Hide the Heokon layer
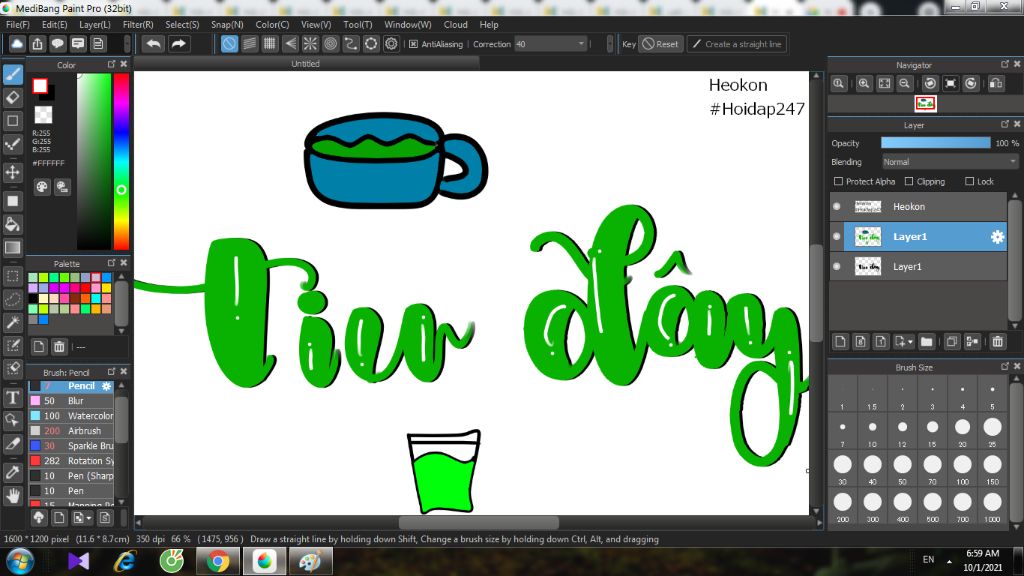 837,206
